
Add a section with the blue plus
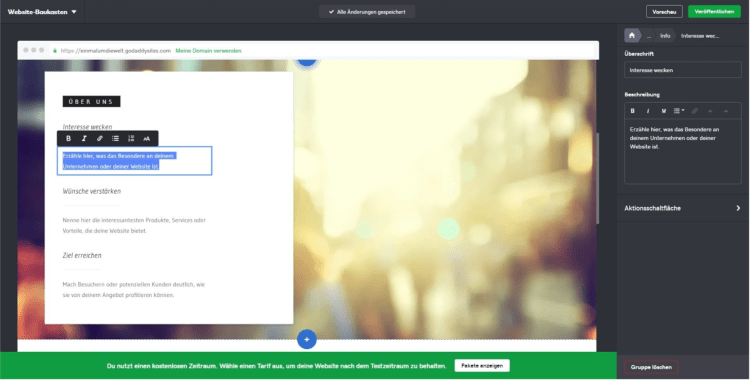[307, 339]
